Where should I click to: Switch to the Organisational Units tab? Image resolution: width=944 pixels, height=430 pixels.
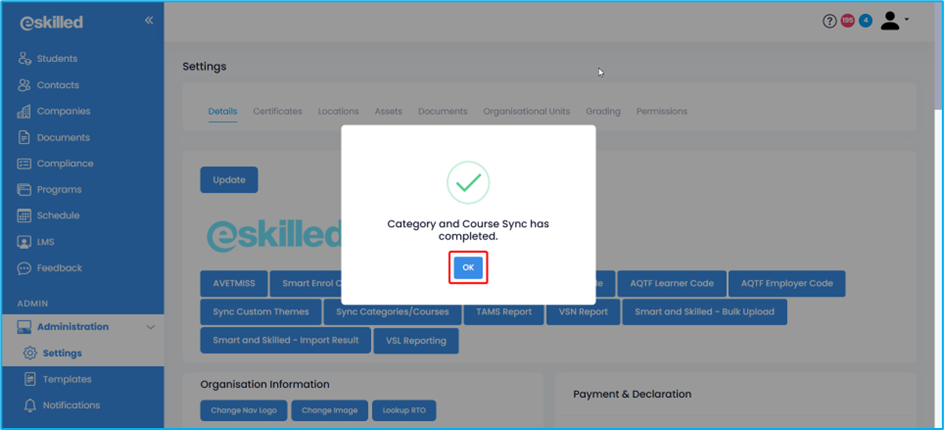coord(526,111)
